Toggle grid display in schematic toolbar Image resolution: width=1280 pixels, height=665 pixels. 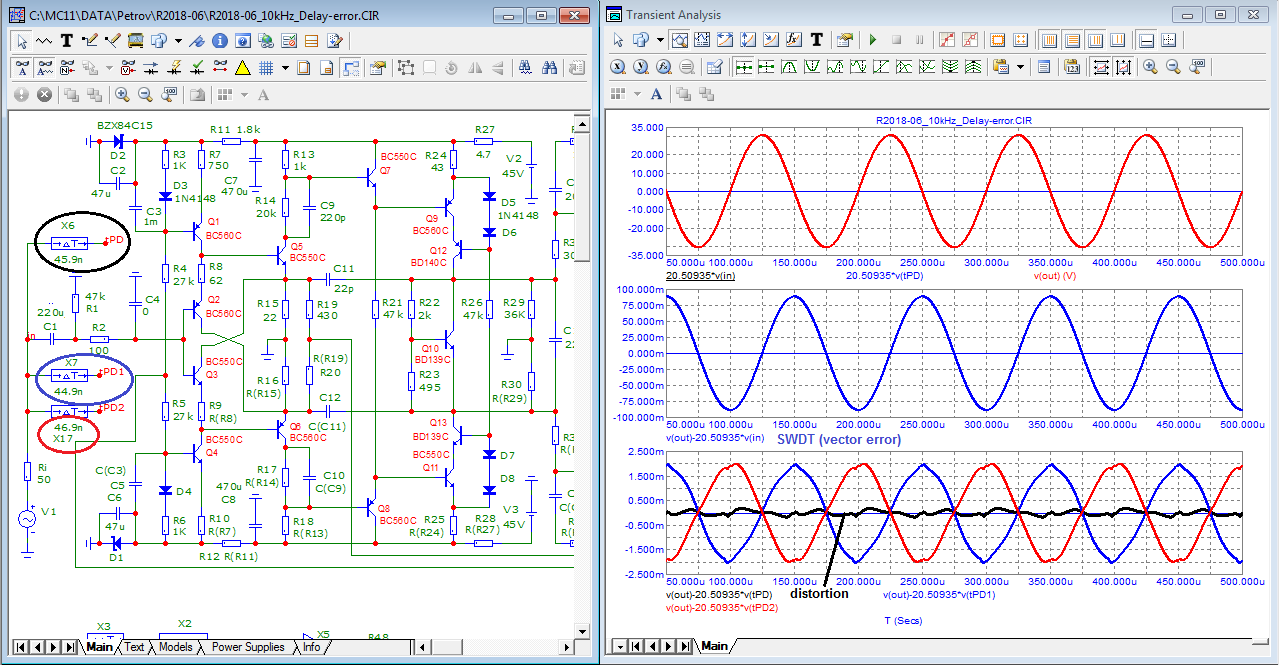click(x=266, y=68)
